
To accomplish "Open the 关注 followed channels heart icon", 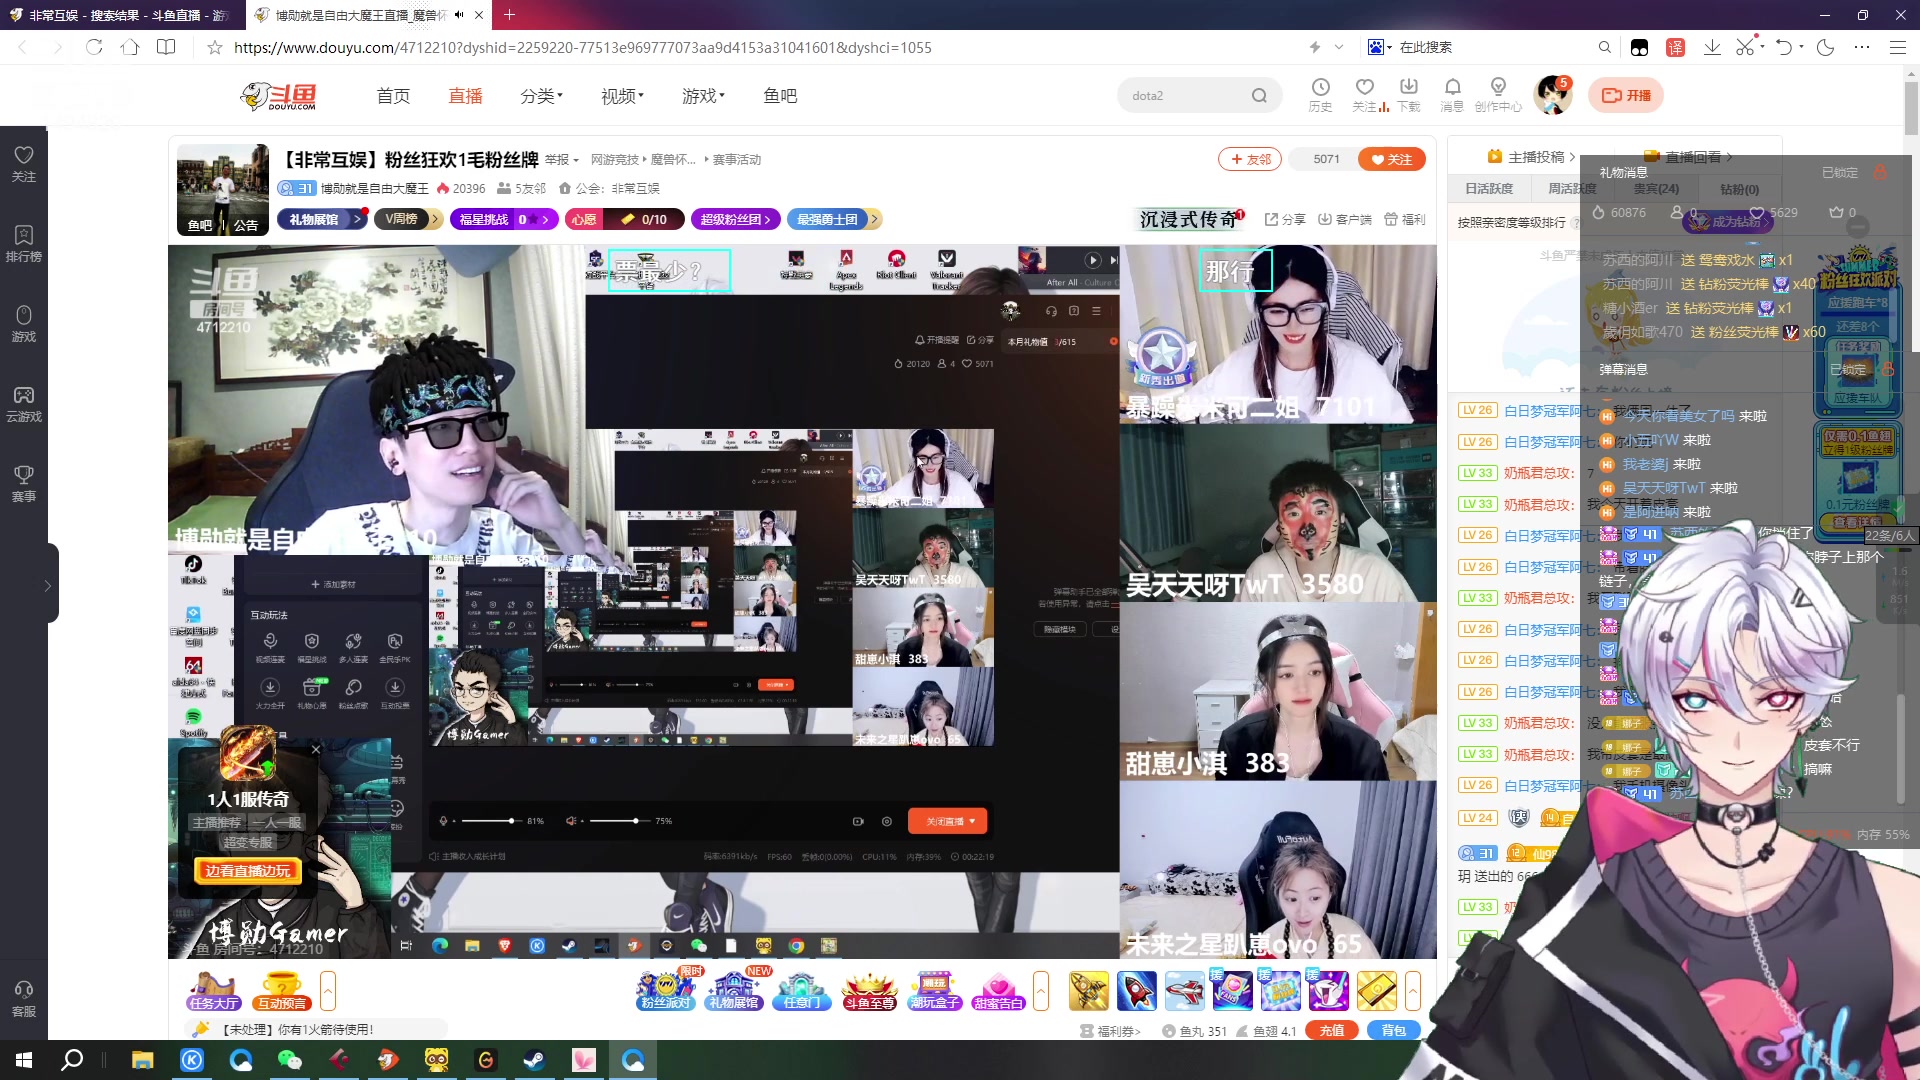I will click(1365, 95).
